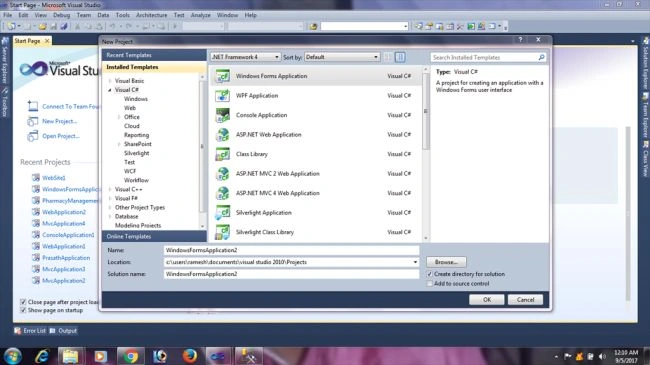Image resolution: width=650 pixels, height=365 pixels.
Task: Toggle Show page on startup checkbox
Action: tap(23, 310)
